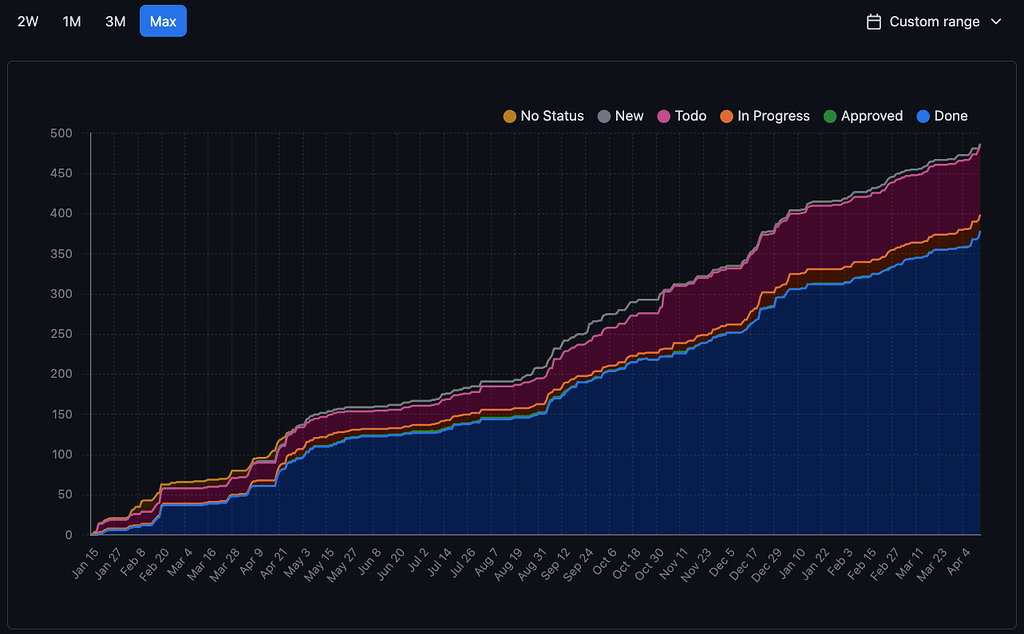
Task: Click the green Approved color dot
Action: 829,116
